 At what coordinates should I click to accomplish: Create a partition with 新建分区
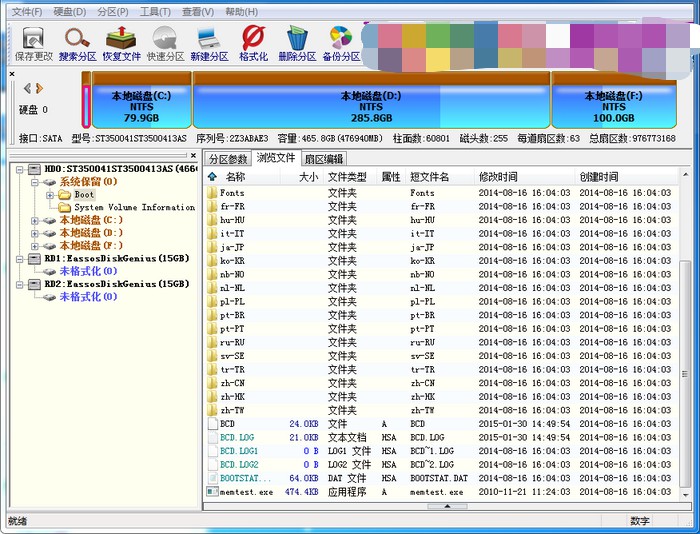point(210,44)
